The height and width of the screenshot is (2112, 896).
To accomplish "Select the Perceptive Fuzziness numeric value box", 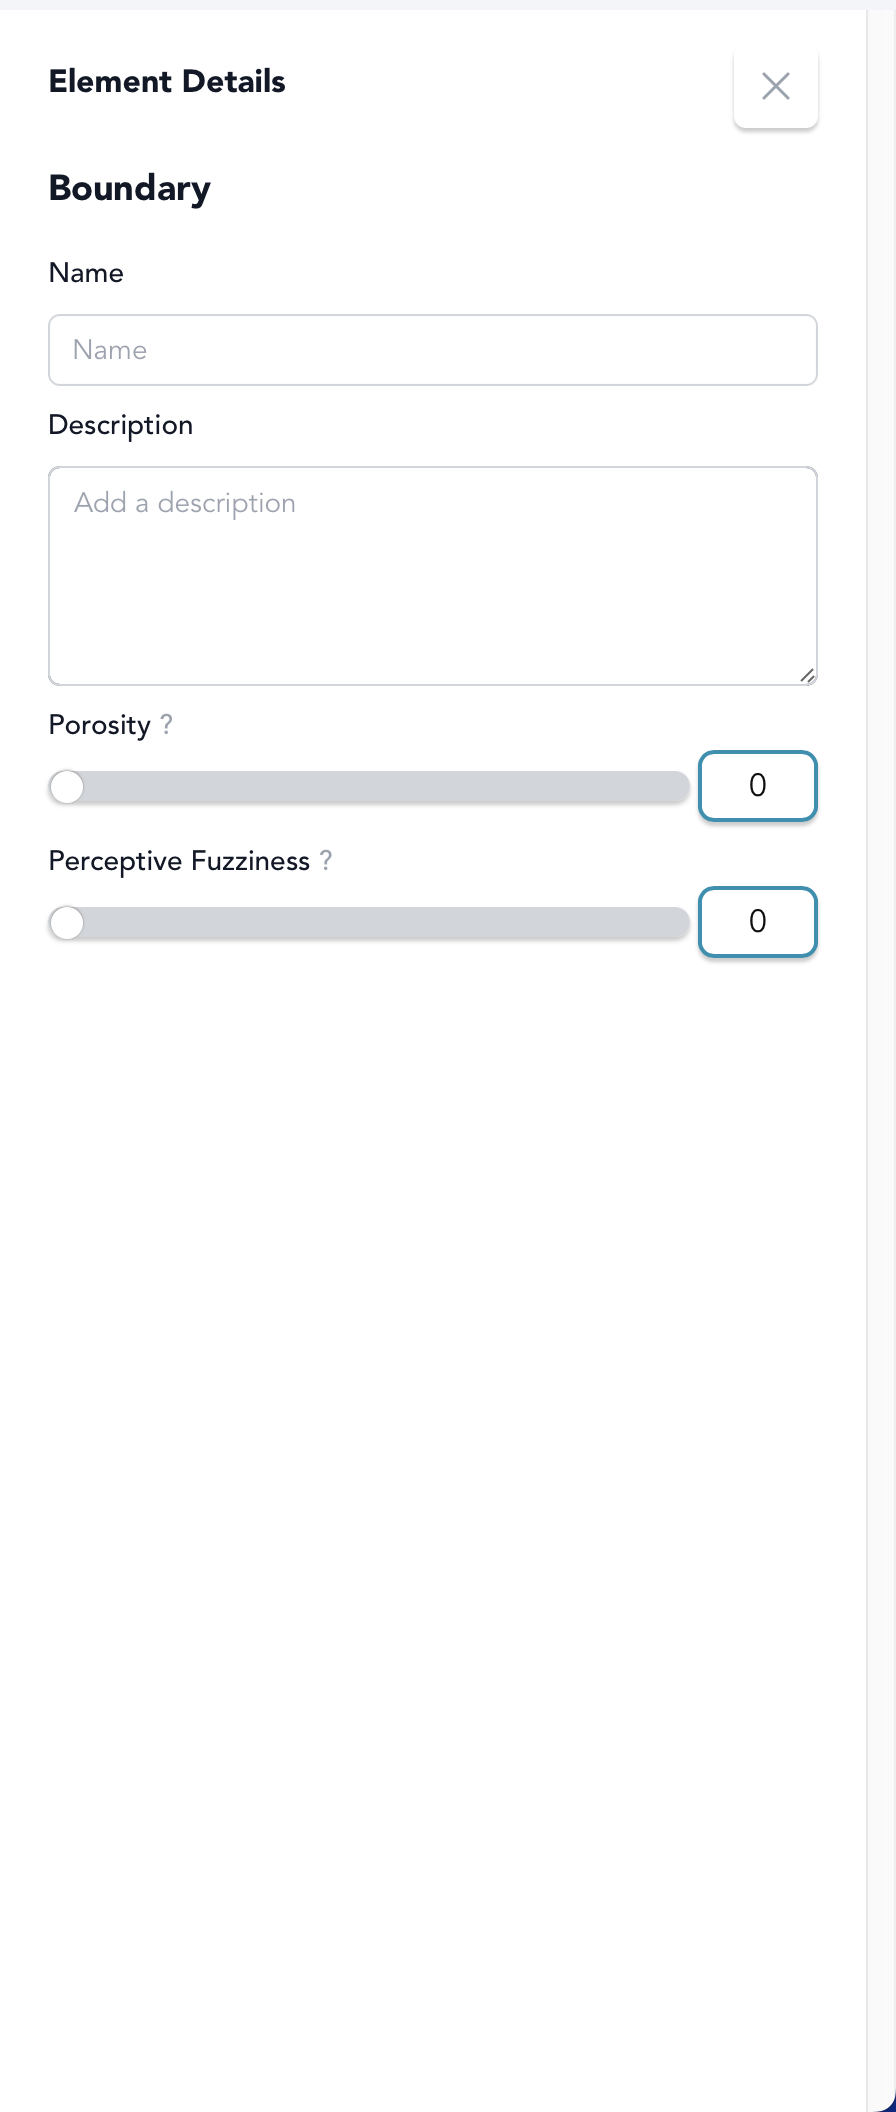I will tap(757, 922).
